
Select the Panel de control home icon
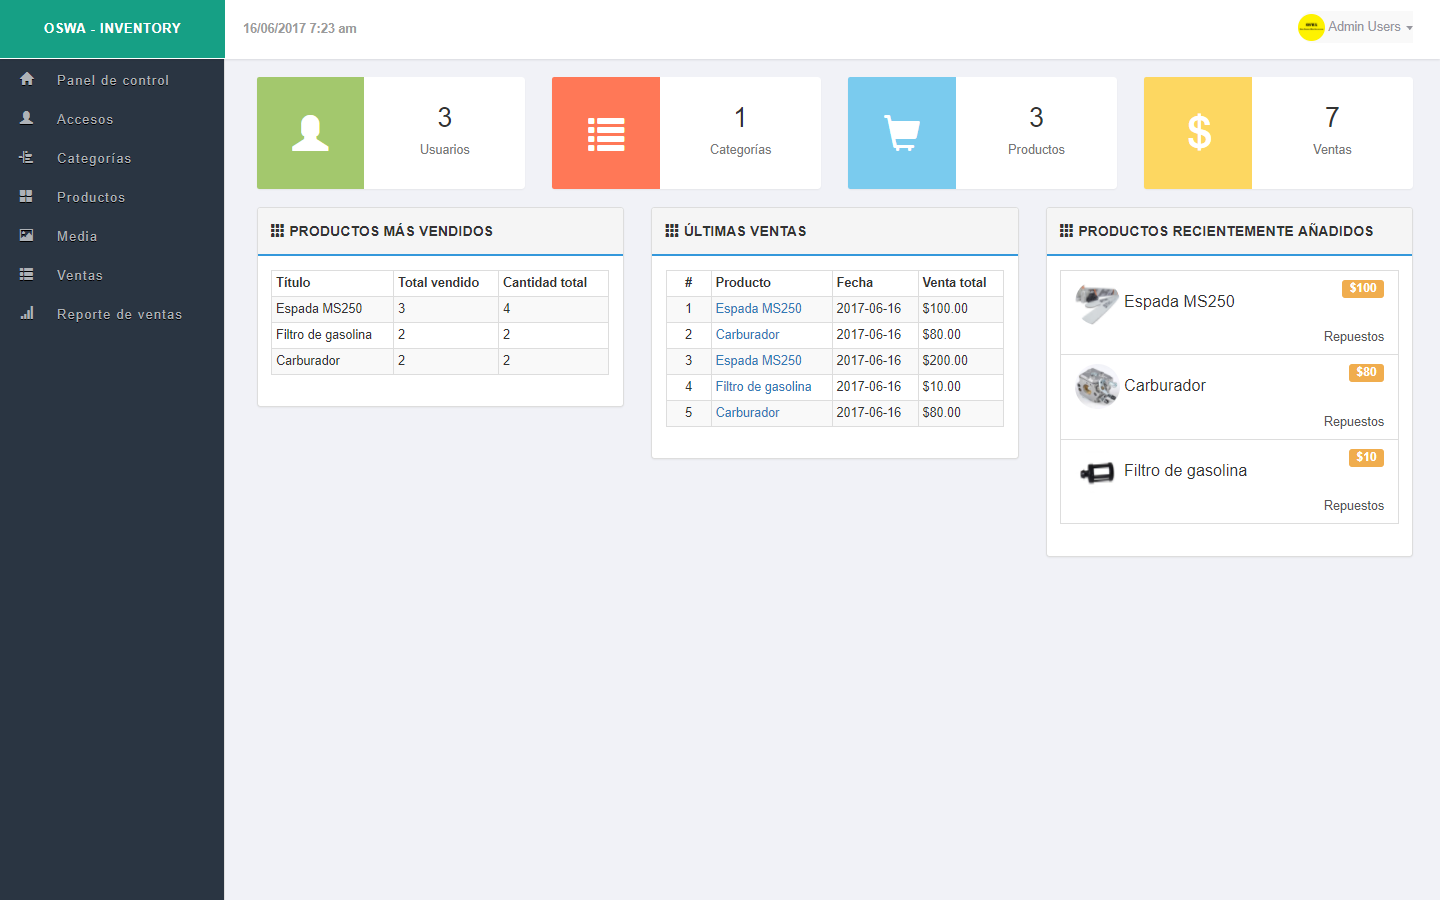26,80
